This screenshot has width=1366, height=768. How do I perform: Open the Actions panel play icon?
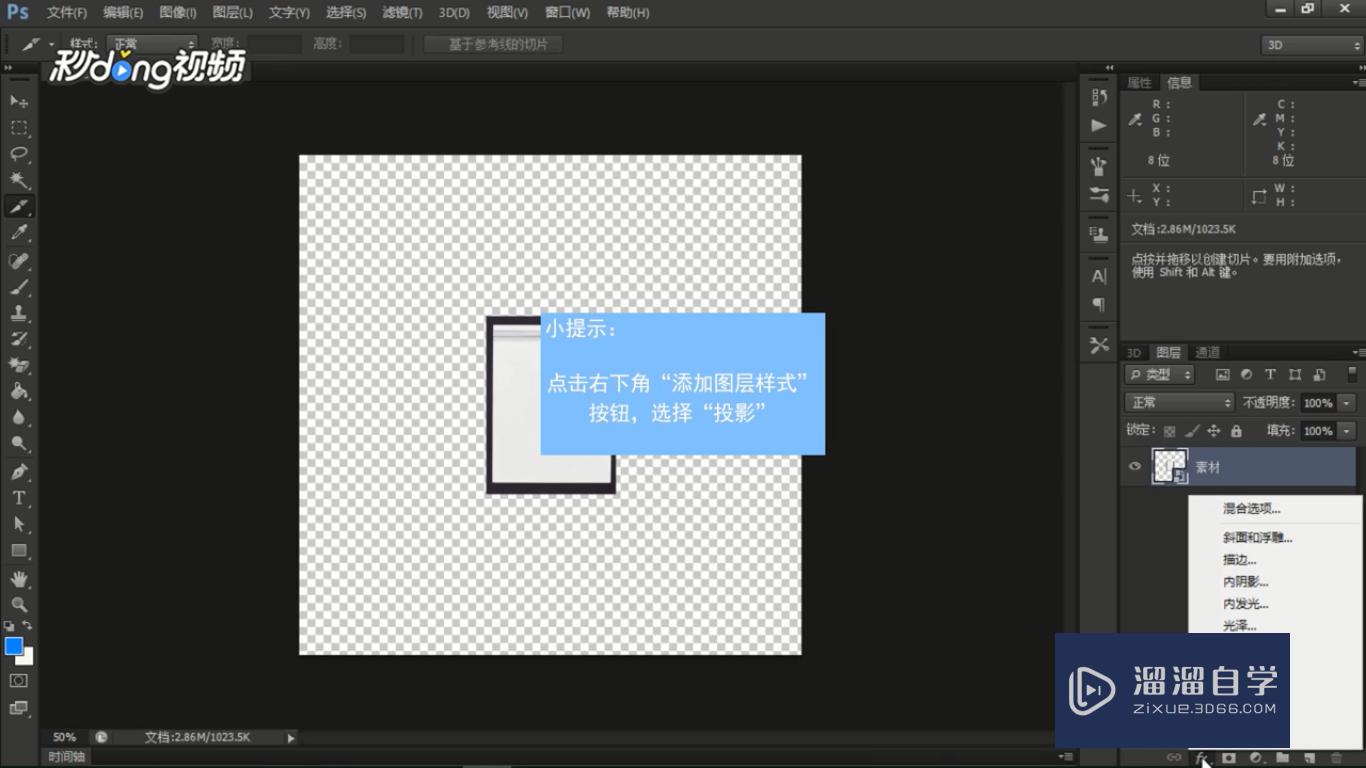pos(1099,125)
